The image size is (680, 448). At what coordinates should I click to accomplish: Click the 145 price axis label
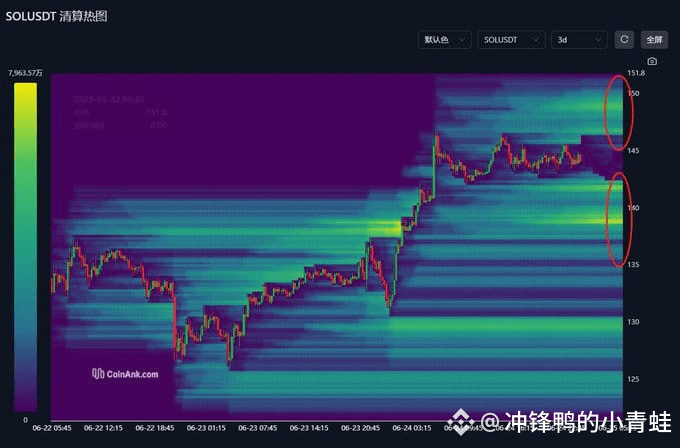coord(633,151)
